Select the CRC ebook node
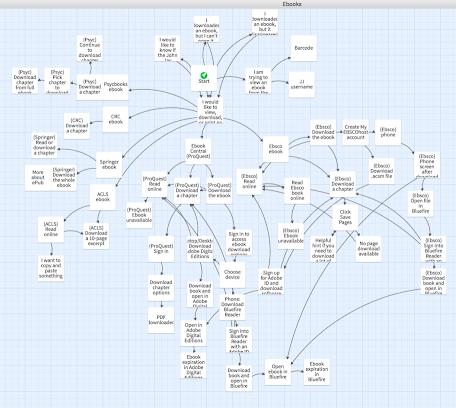 tap(116, 119)
